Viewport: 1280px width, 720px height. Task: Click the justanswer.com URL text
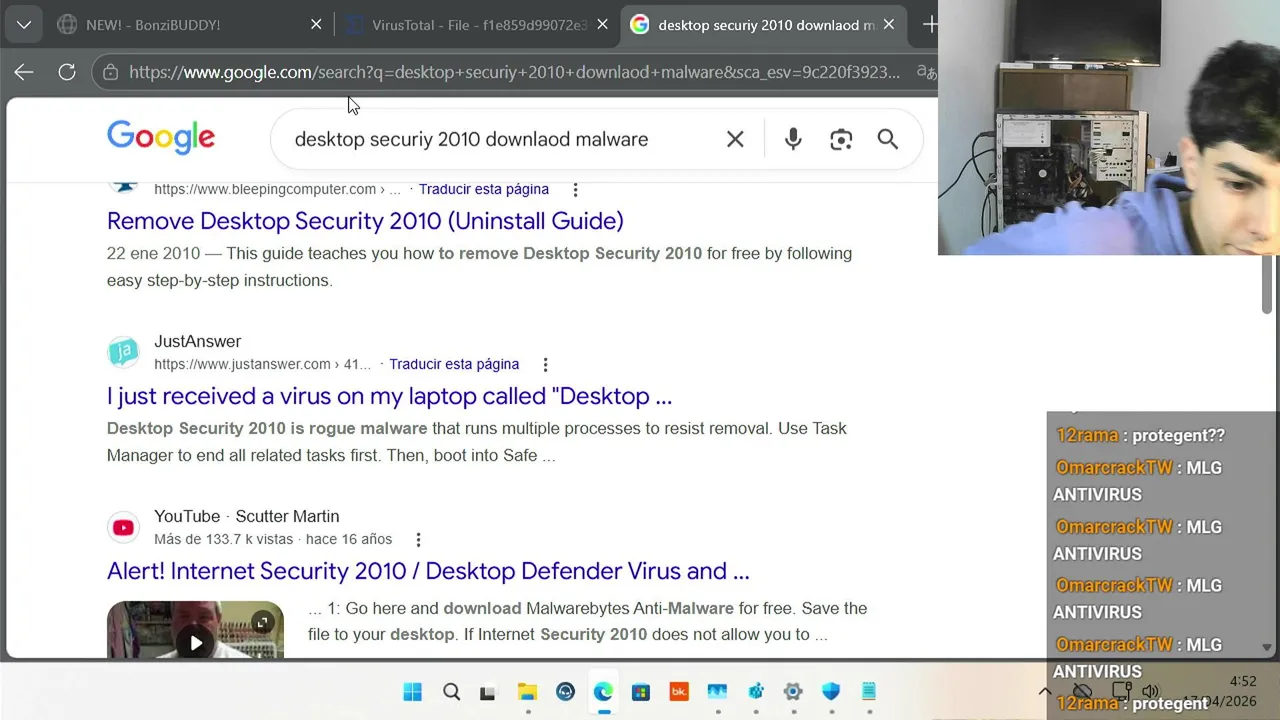262,364
